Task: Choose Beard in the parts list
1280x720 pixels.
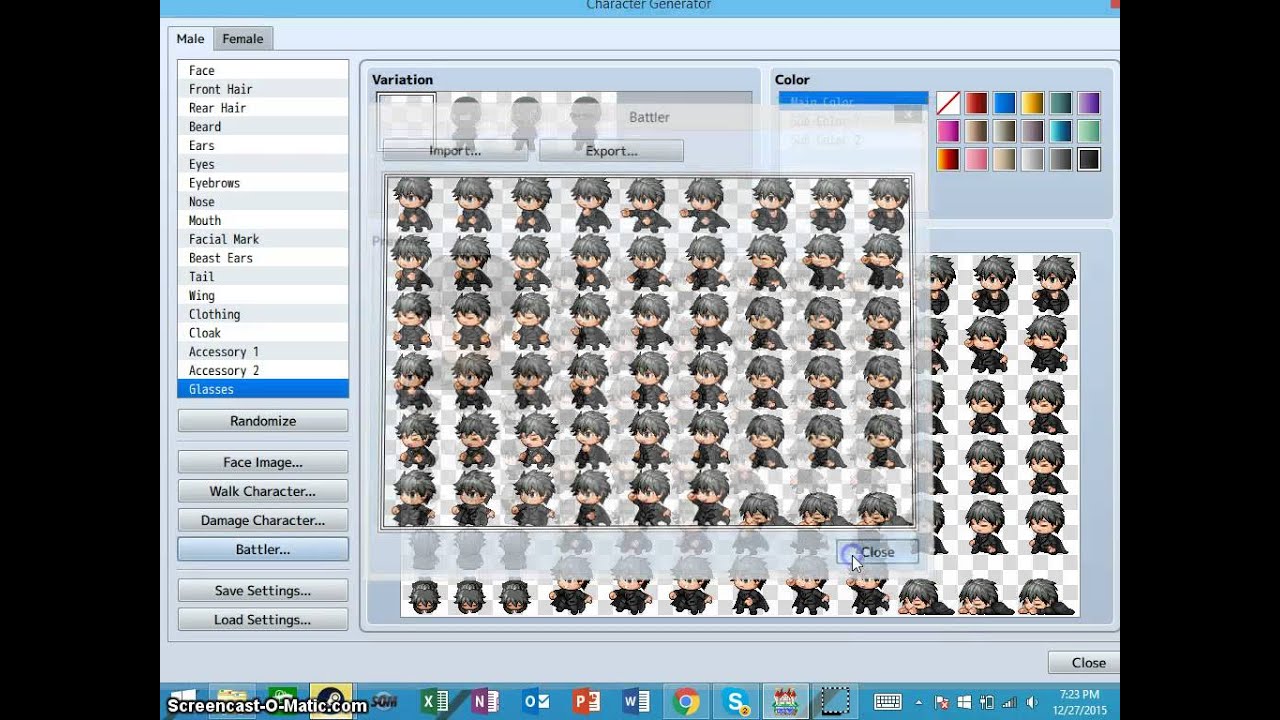Action: point(263,127)
